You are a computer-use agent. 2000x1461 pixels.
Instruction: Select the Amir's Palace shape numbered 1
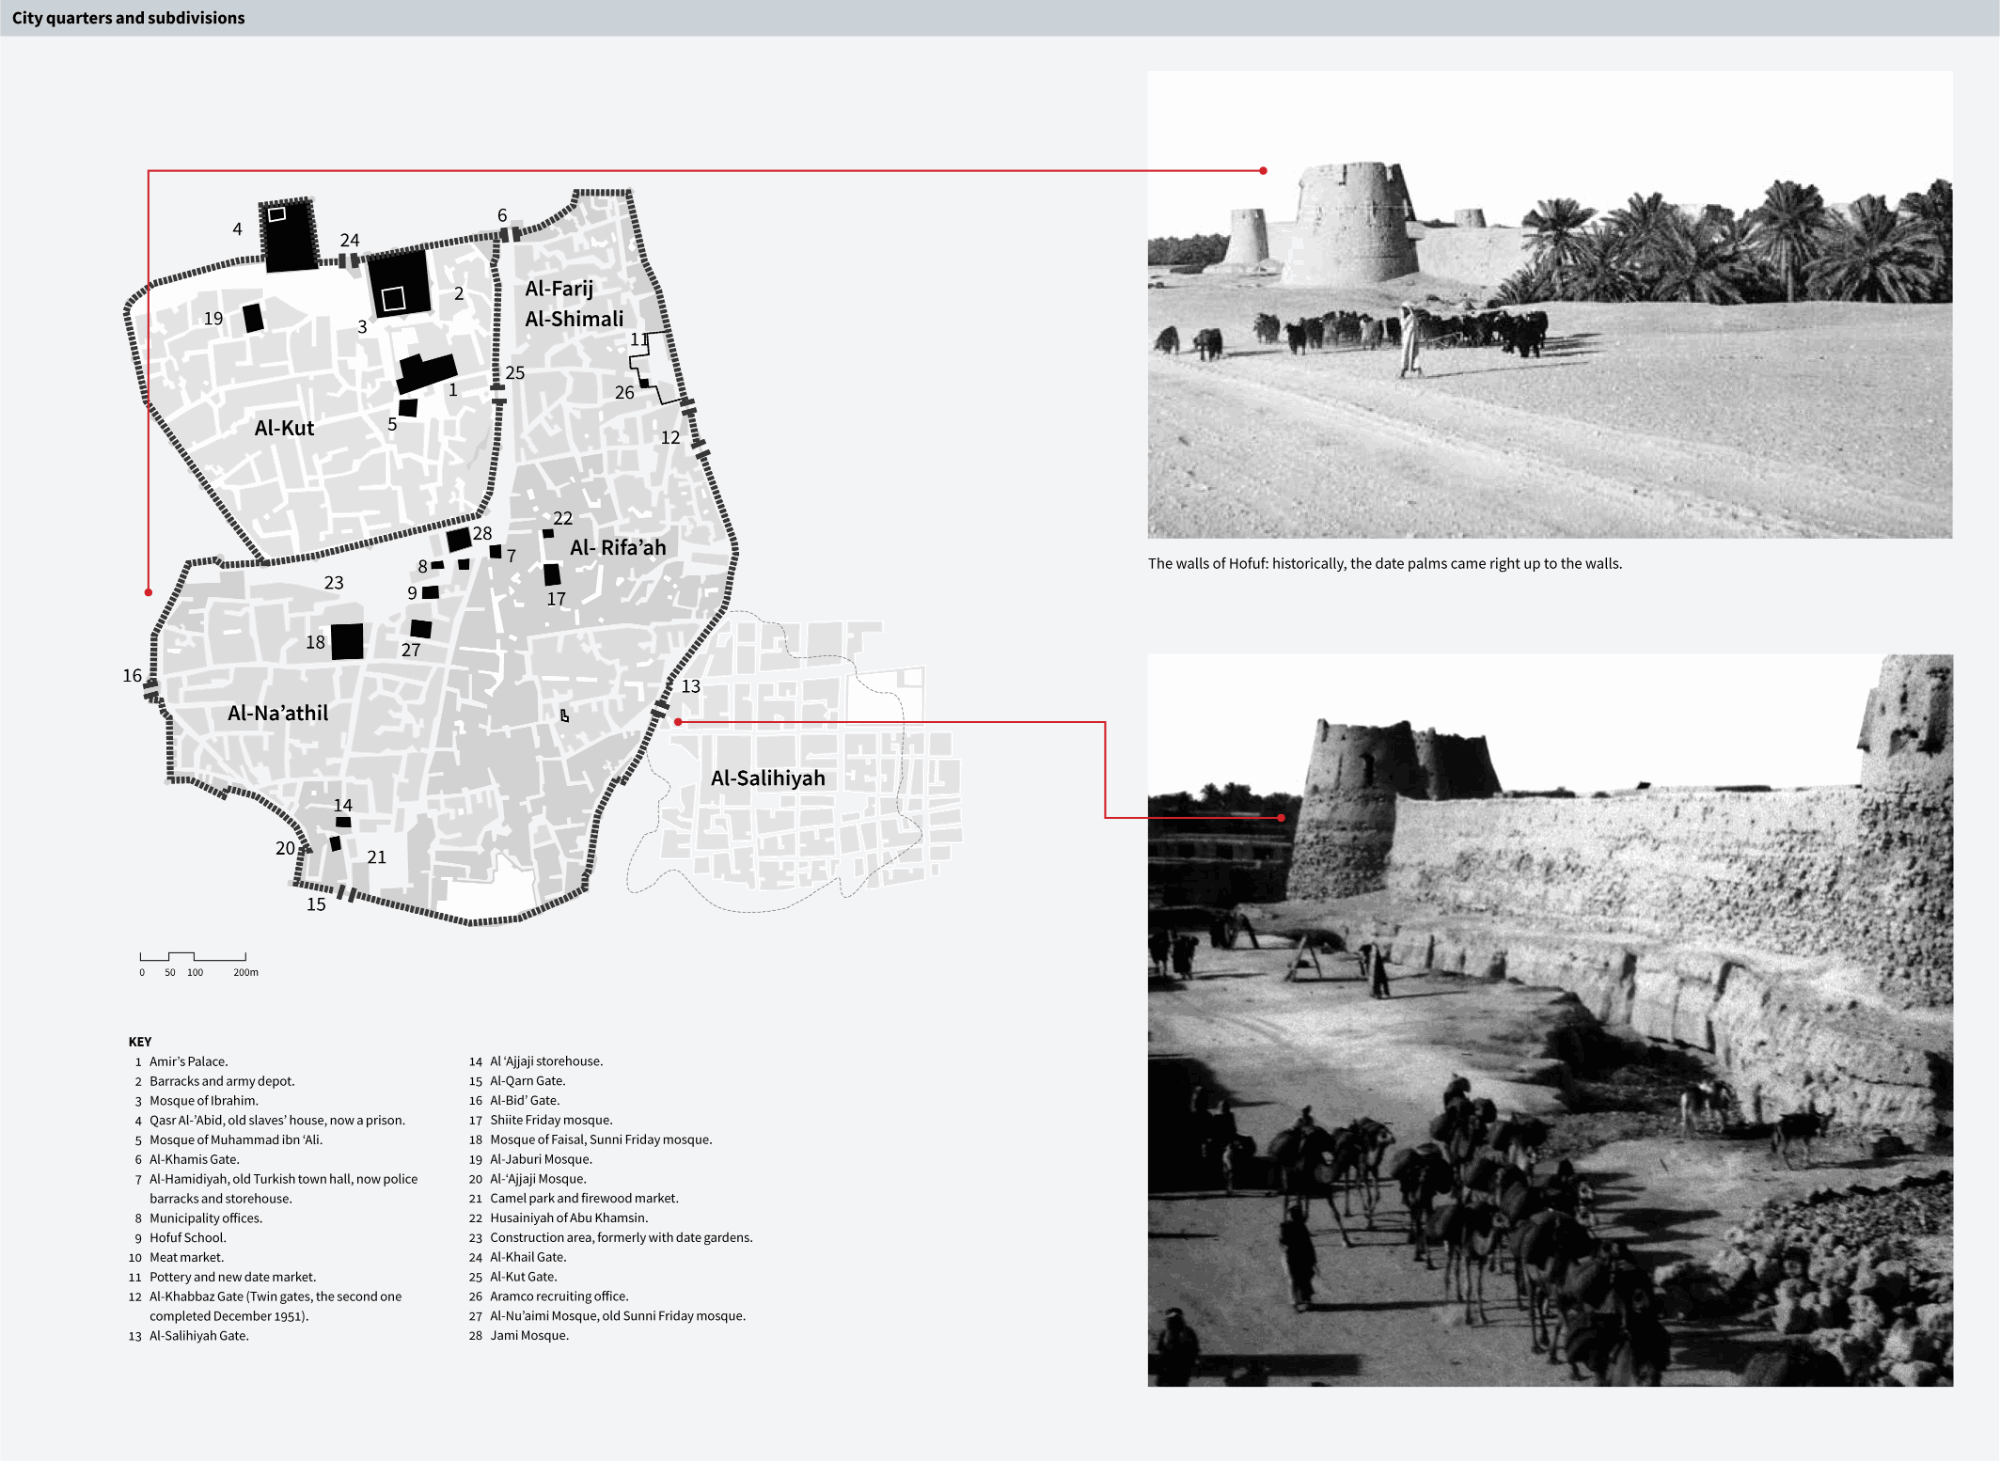point(427,373)
